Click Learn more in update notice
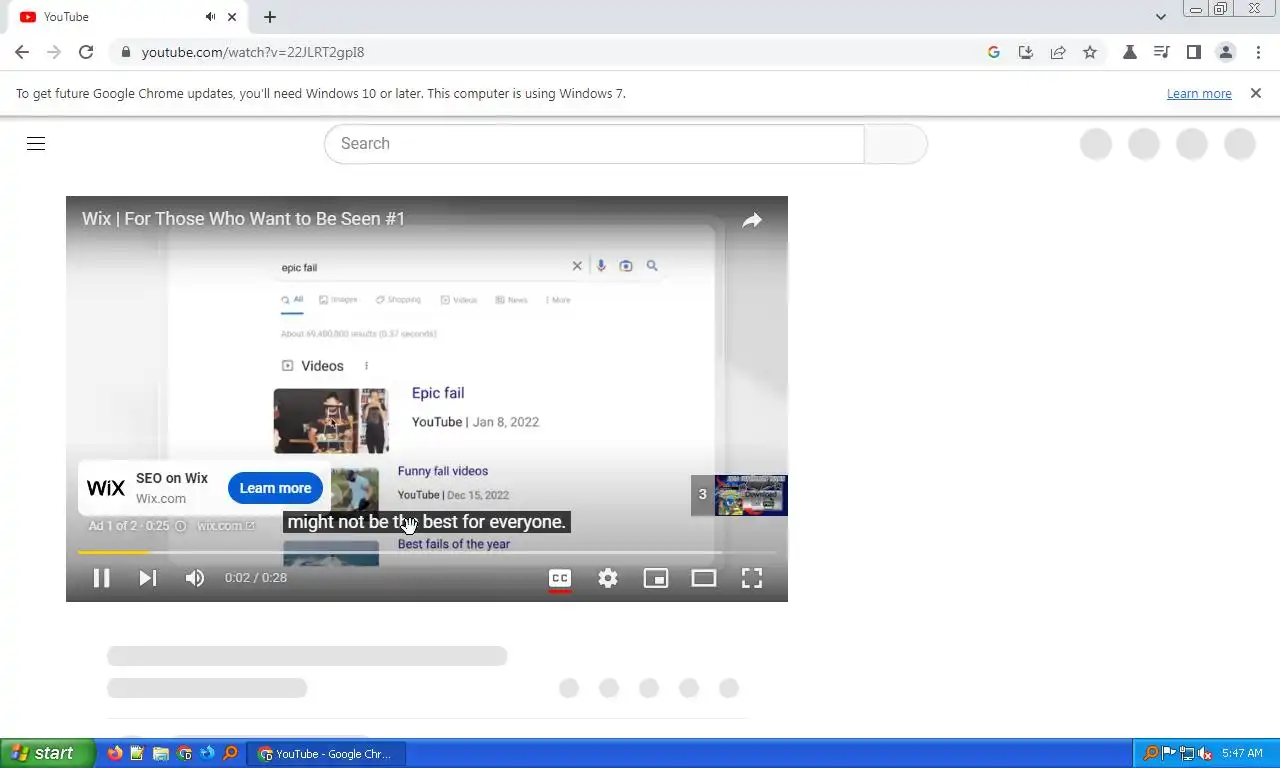The height and width of the screenshot is (768, 1280). click(1199, 93)
